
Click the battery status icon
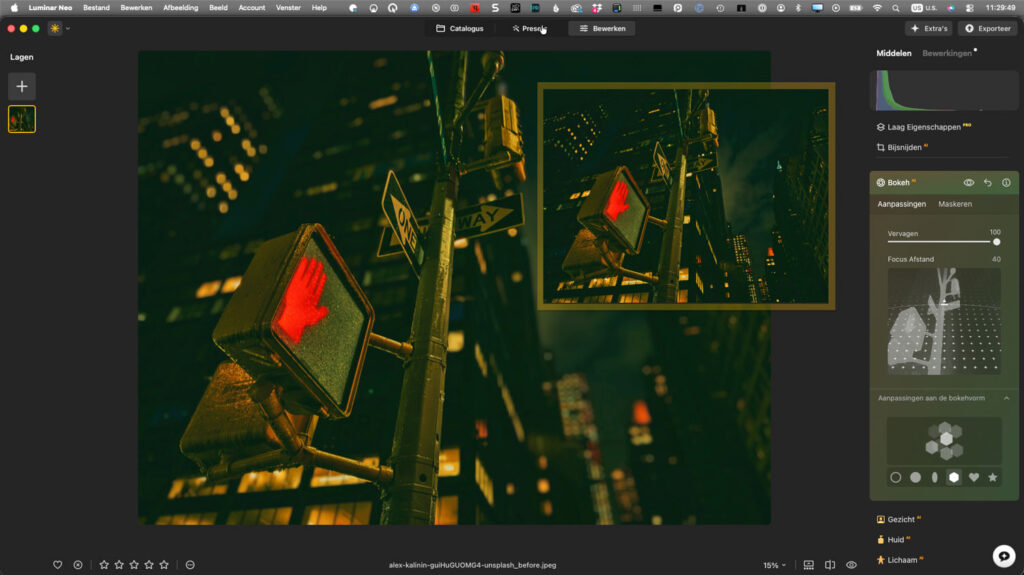click(x=856, y=8)
